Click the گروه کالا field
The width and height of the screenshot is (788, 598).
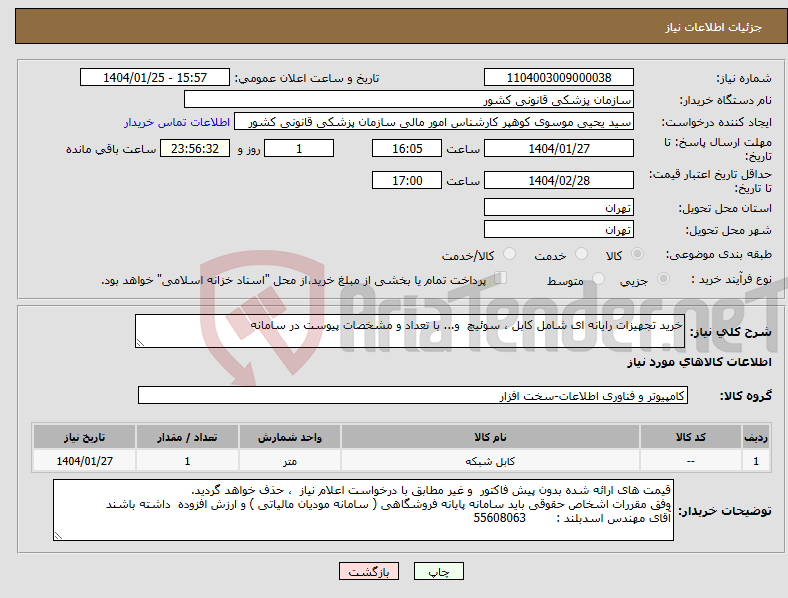click(413, 395)
